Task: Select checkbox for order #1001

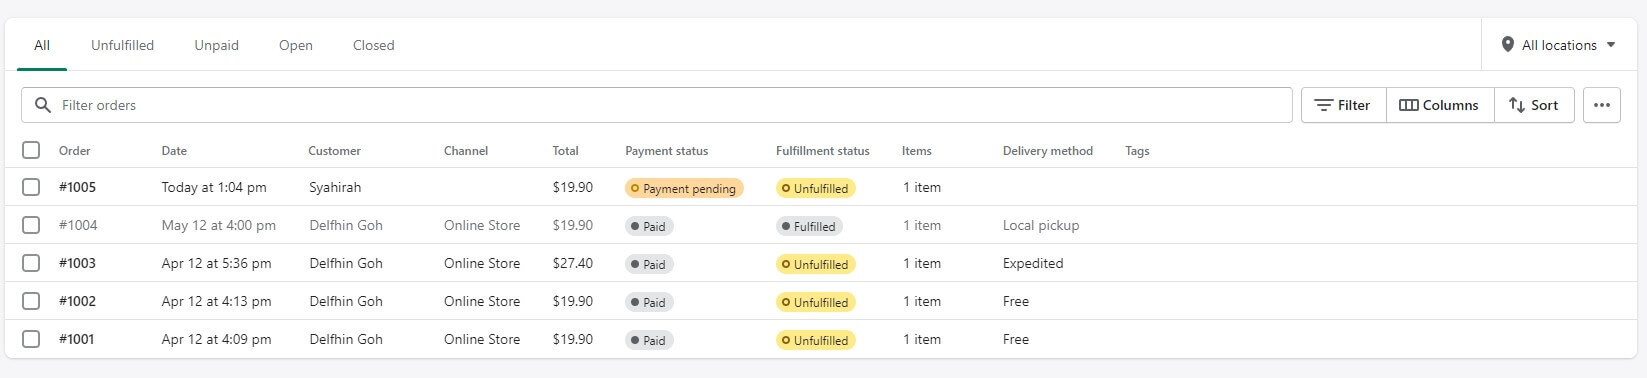Action: click(31, 339)
